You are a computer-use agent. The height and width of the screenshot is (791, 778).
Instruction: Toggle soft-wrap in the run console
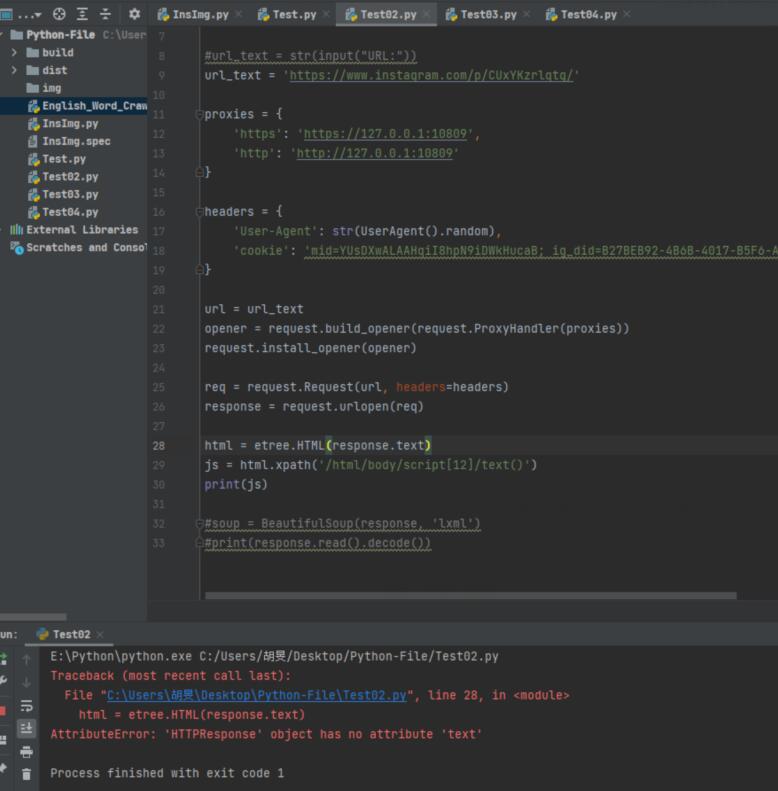tap(27, 705)
